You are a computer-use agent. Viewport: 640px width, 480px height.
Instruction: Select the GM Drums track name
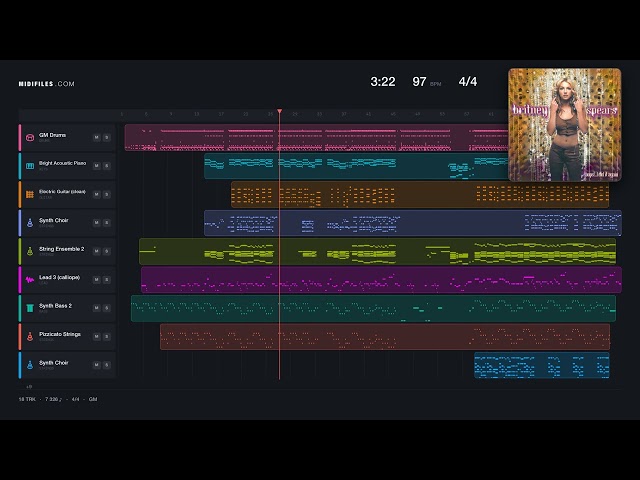point(52,135)
